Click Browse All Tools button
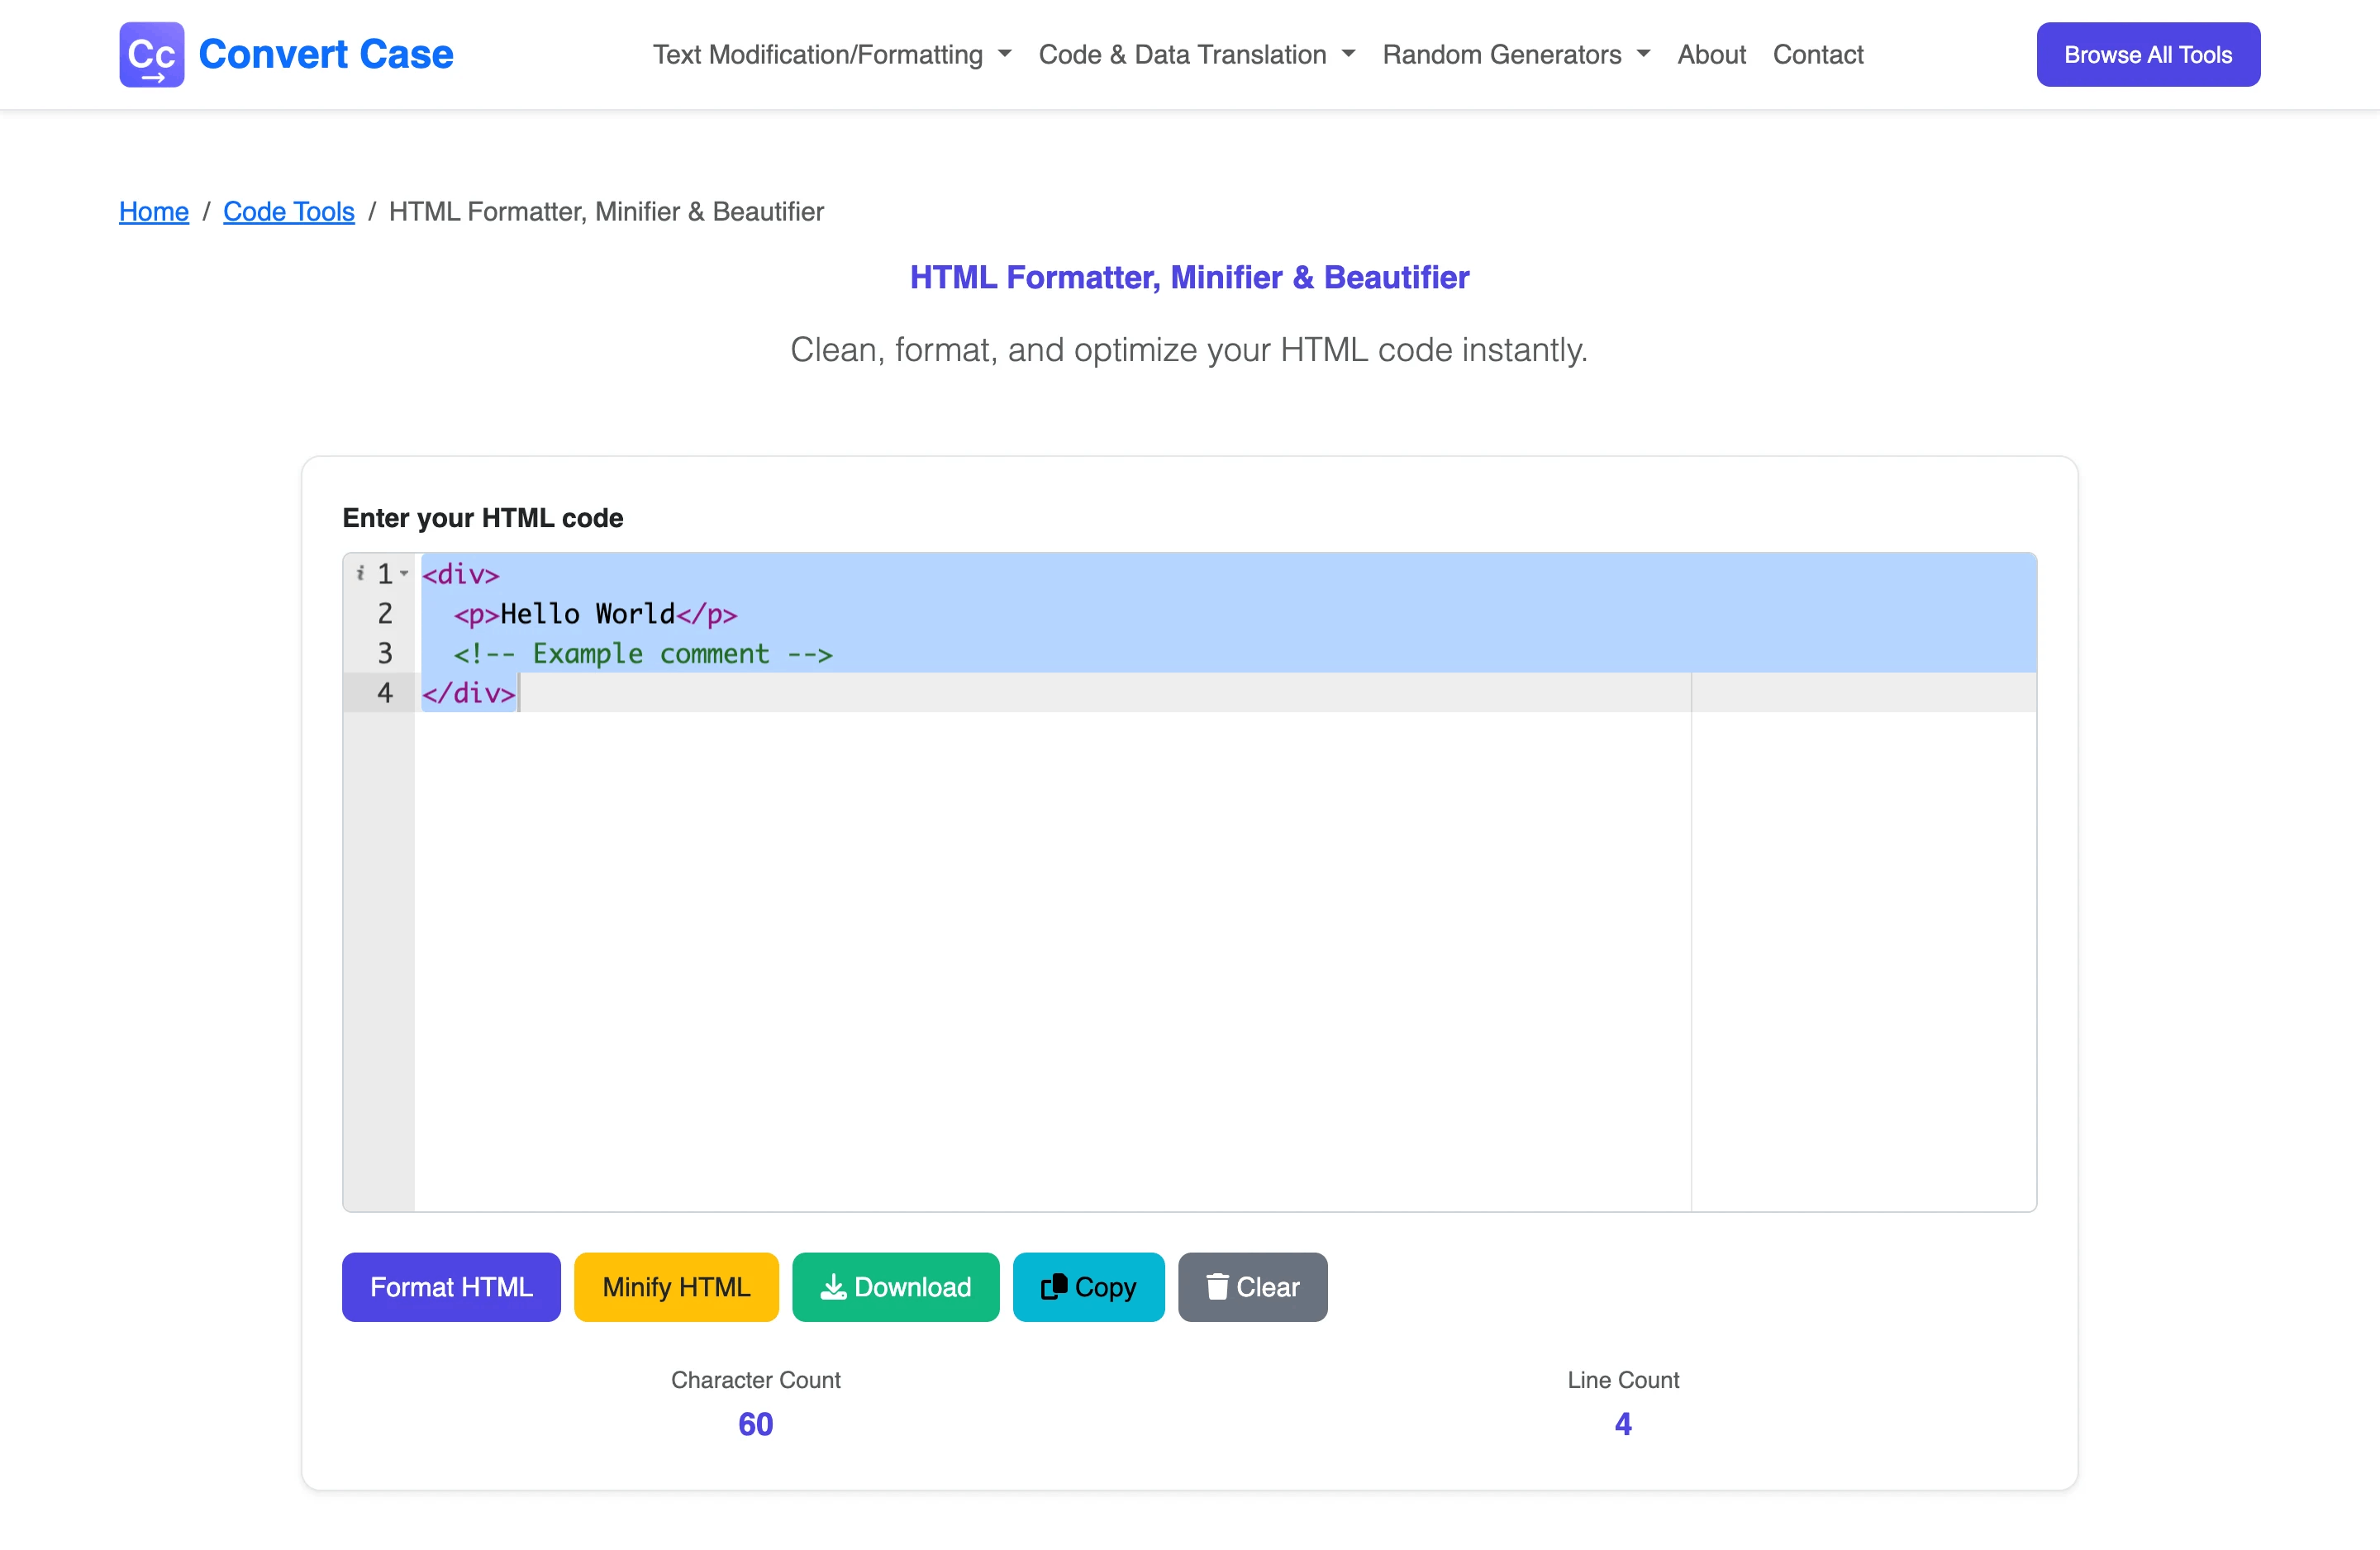The height and width of the screenshot is (1550, 2380). (2147, 54)
